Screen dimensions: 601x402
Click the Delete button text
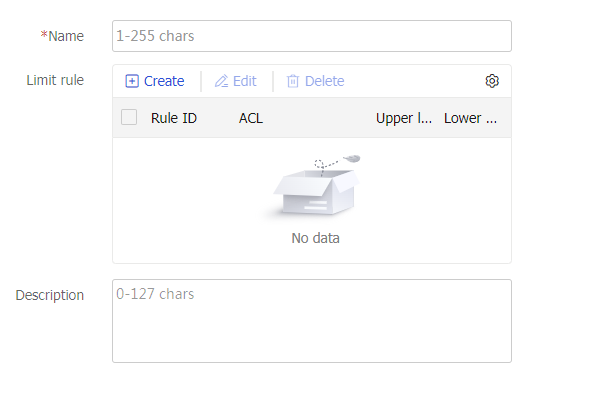click(324, 81)
